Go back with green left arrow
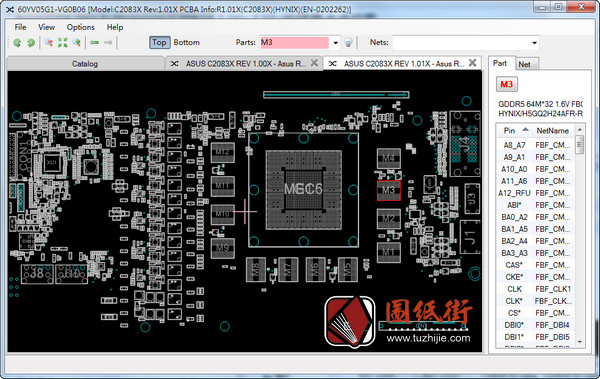The width and height of the screenshot is (600, 379). [94, 42]
